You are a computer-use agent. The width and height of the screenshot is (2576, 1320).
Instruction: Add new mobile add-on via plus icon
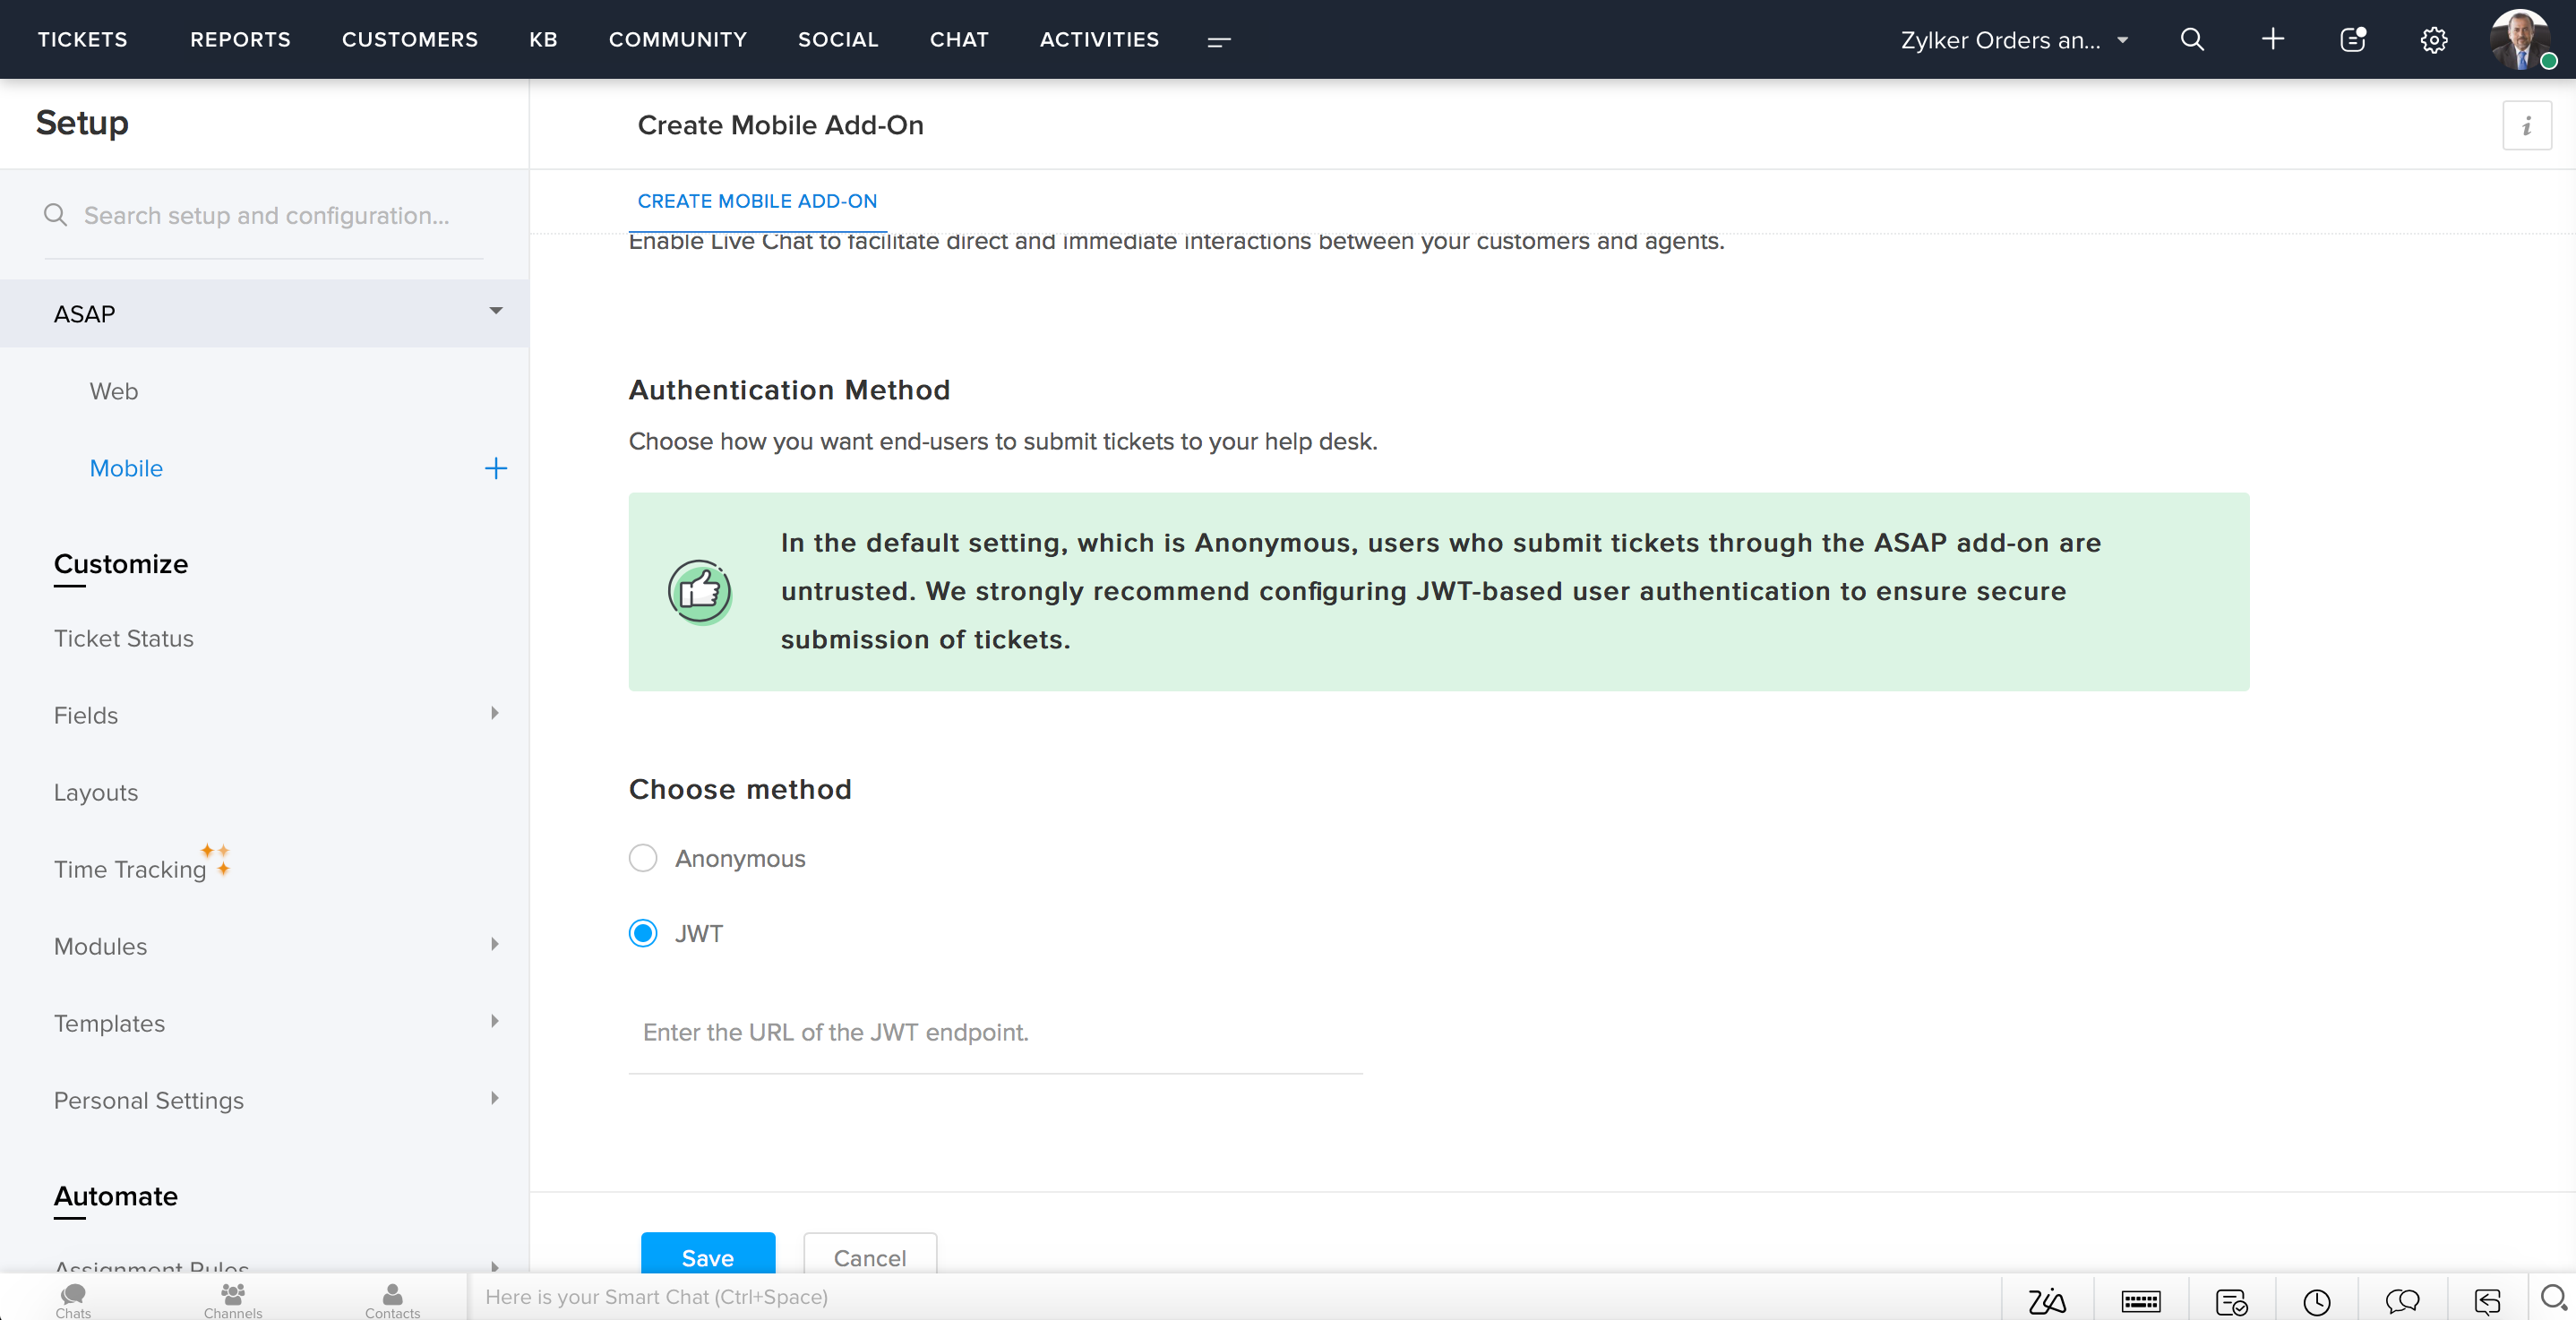pyautogui.click(x=495, y=468)
